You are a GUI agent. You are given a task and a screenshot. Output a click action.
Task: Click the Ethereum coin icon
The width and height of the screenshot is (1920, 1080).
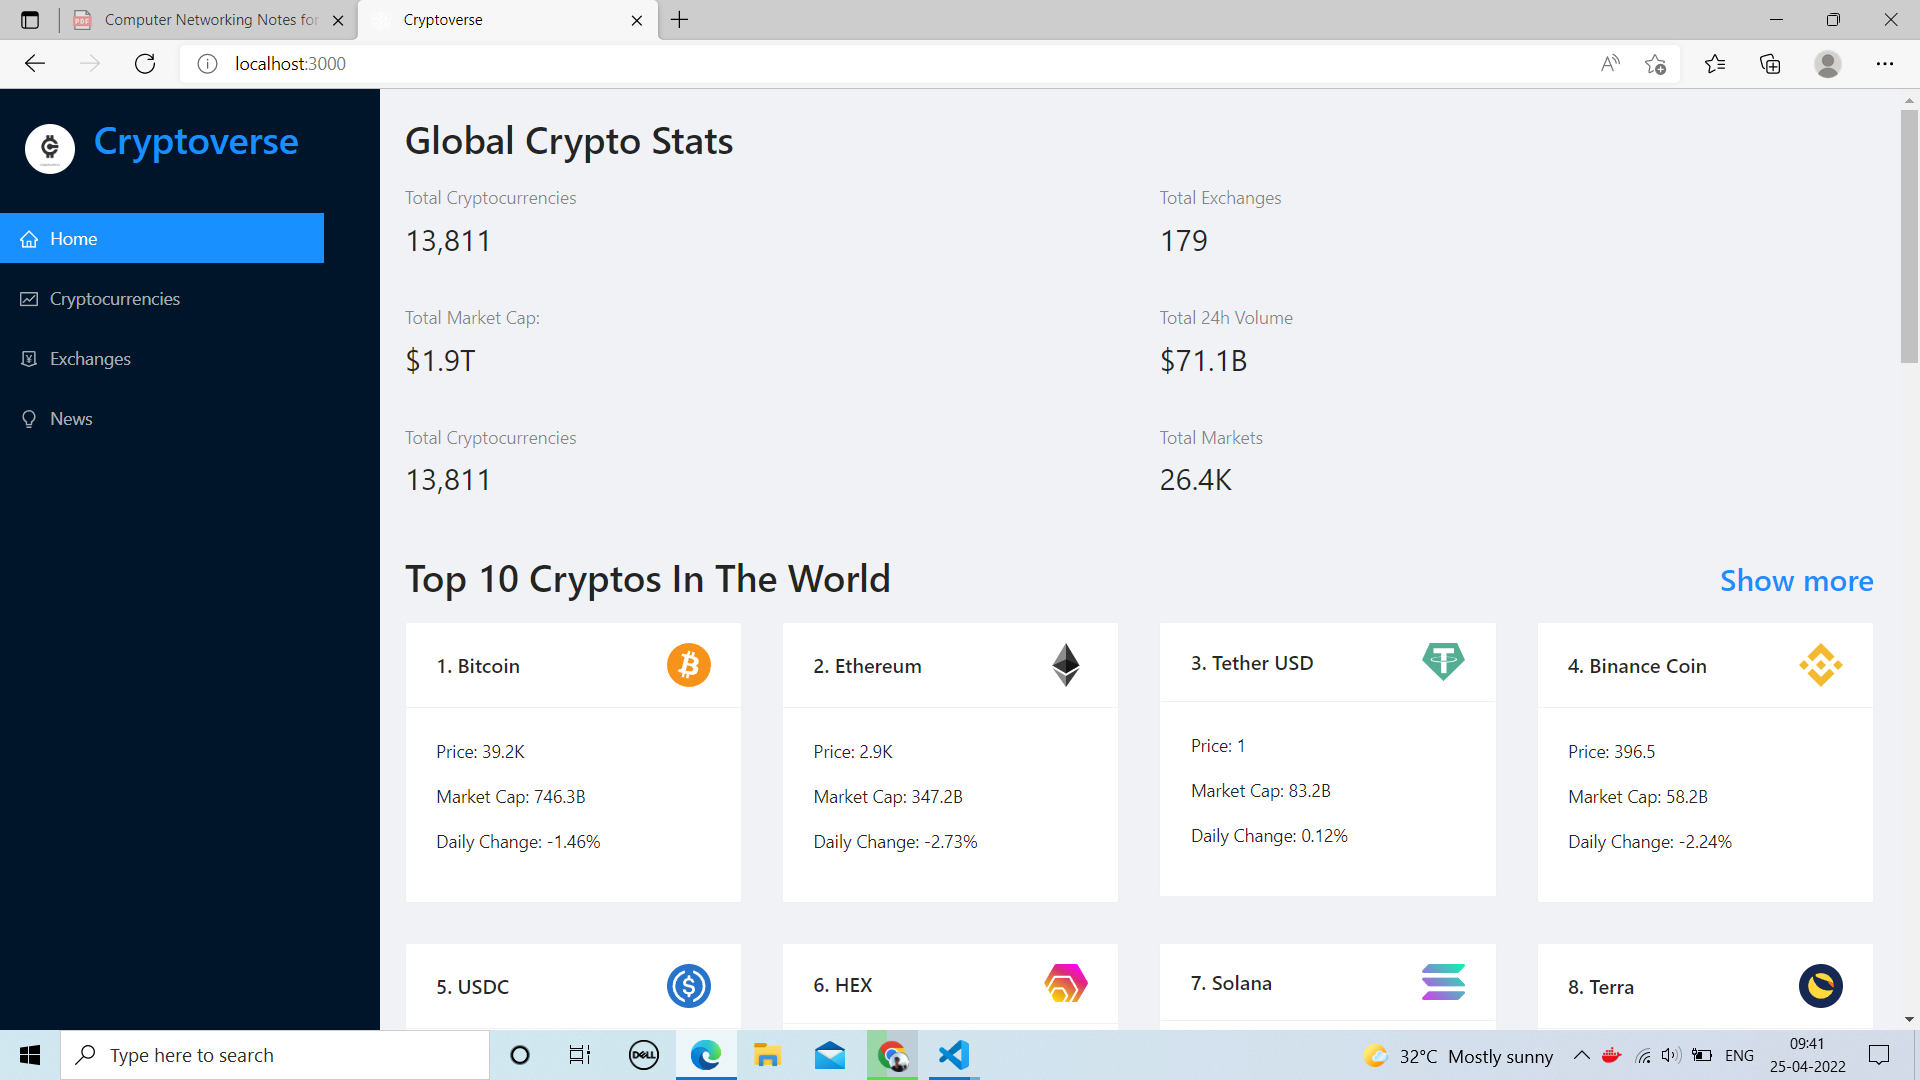coord(1066,664)
